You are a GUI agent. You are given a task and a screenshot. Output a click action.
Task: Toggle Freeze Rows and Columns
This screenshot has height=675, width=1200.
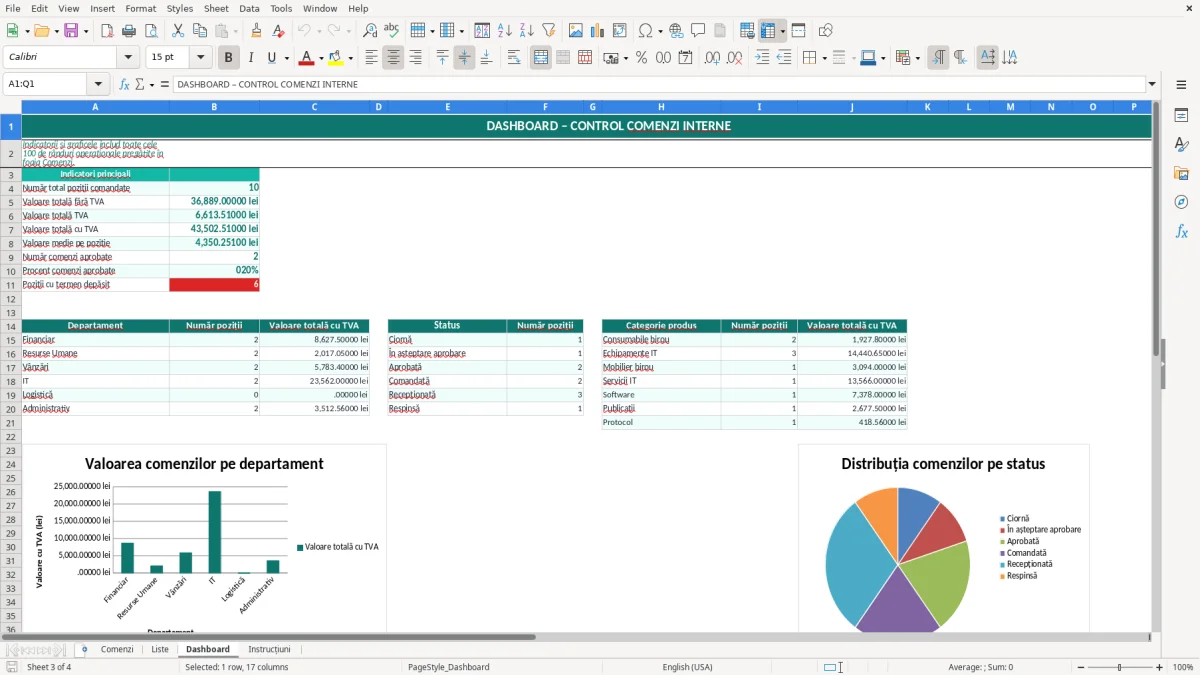pyautogui.click(x=768, y=31)
